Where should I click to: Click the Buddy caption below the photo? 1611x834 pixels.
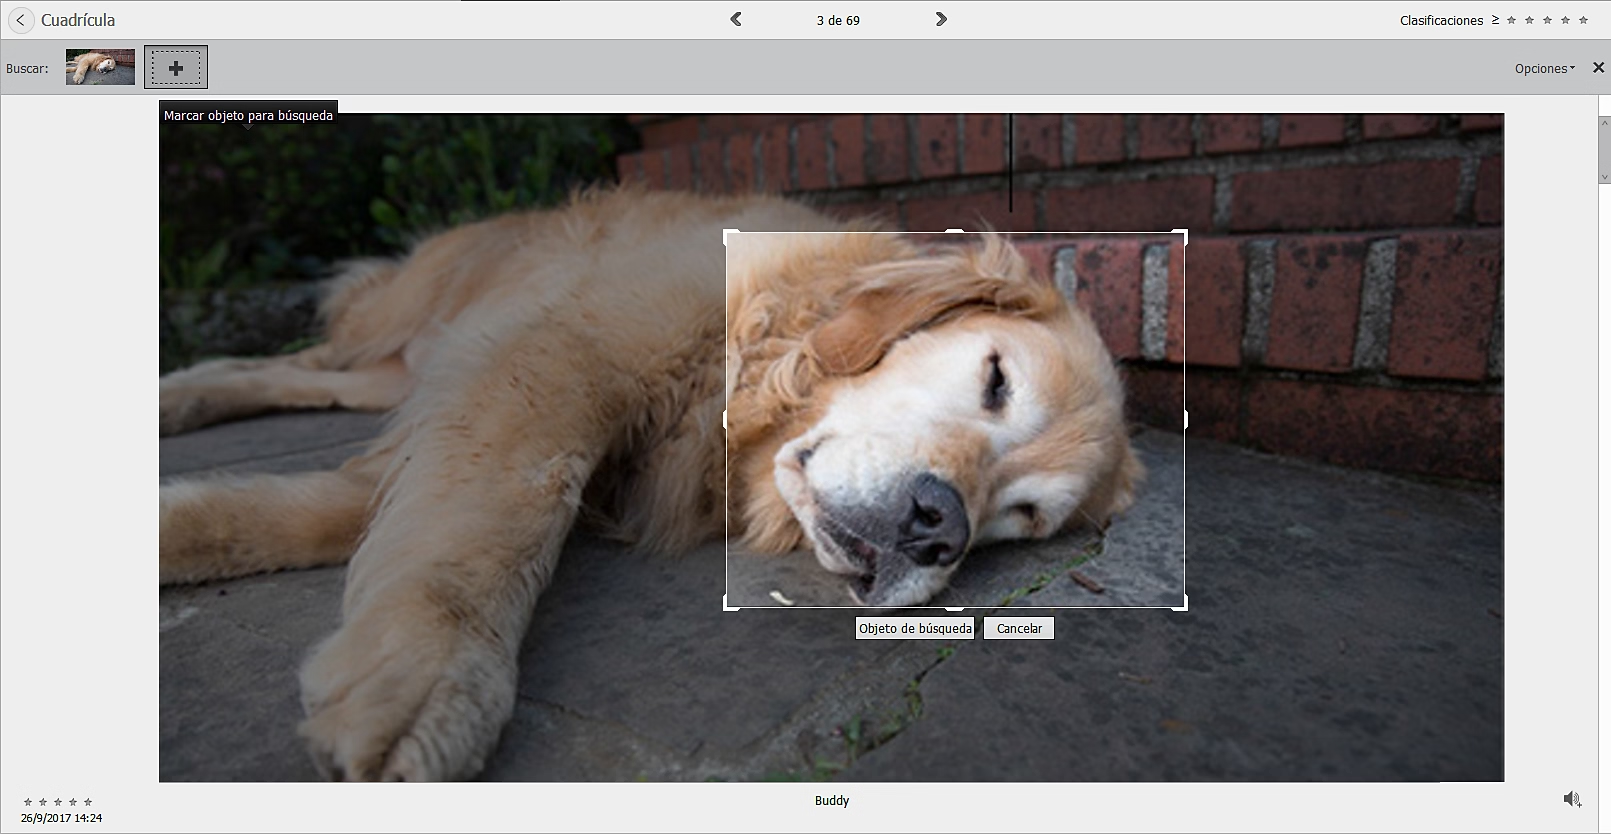[831, 801]
